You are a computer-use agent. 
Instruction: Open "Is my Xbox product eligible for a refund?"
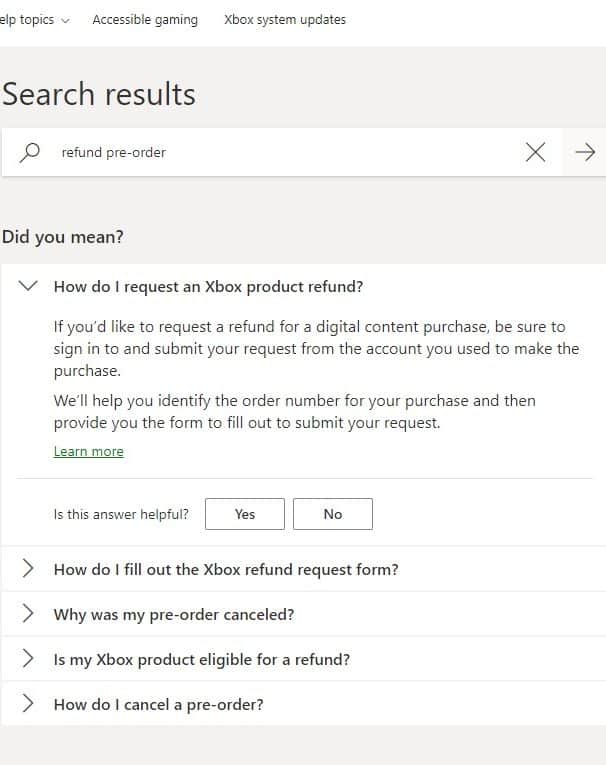tap(202, 660)
